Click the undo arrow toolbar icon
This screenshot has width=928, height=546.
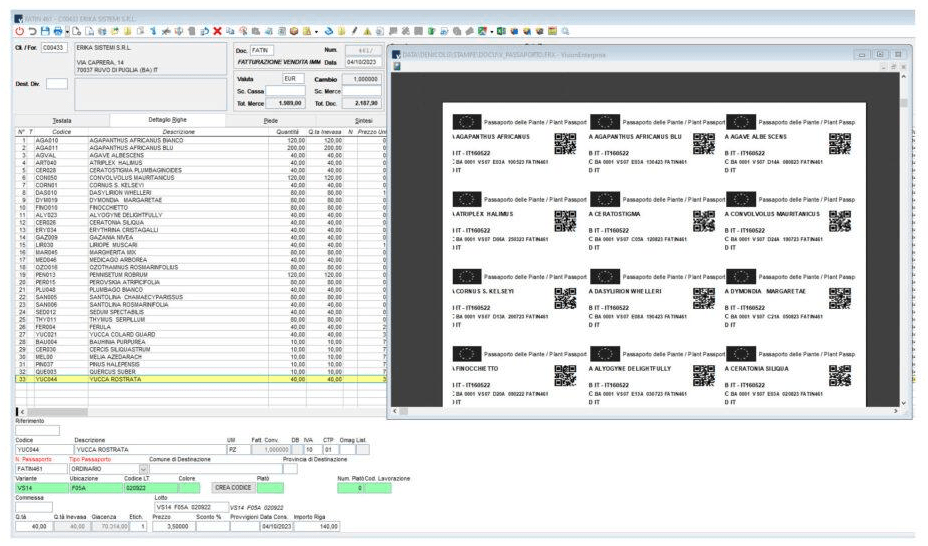point(33,31)
